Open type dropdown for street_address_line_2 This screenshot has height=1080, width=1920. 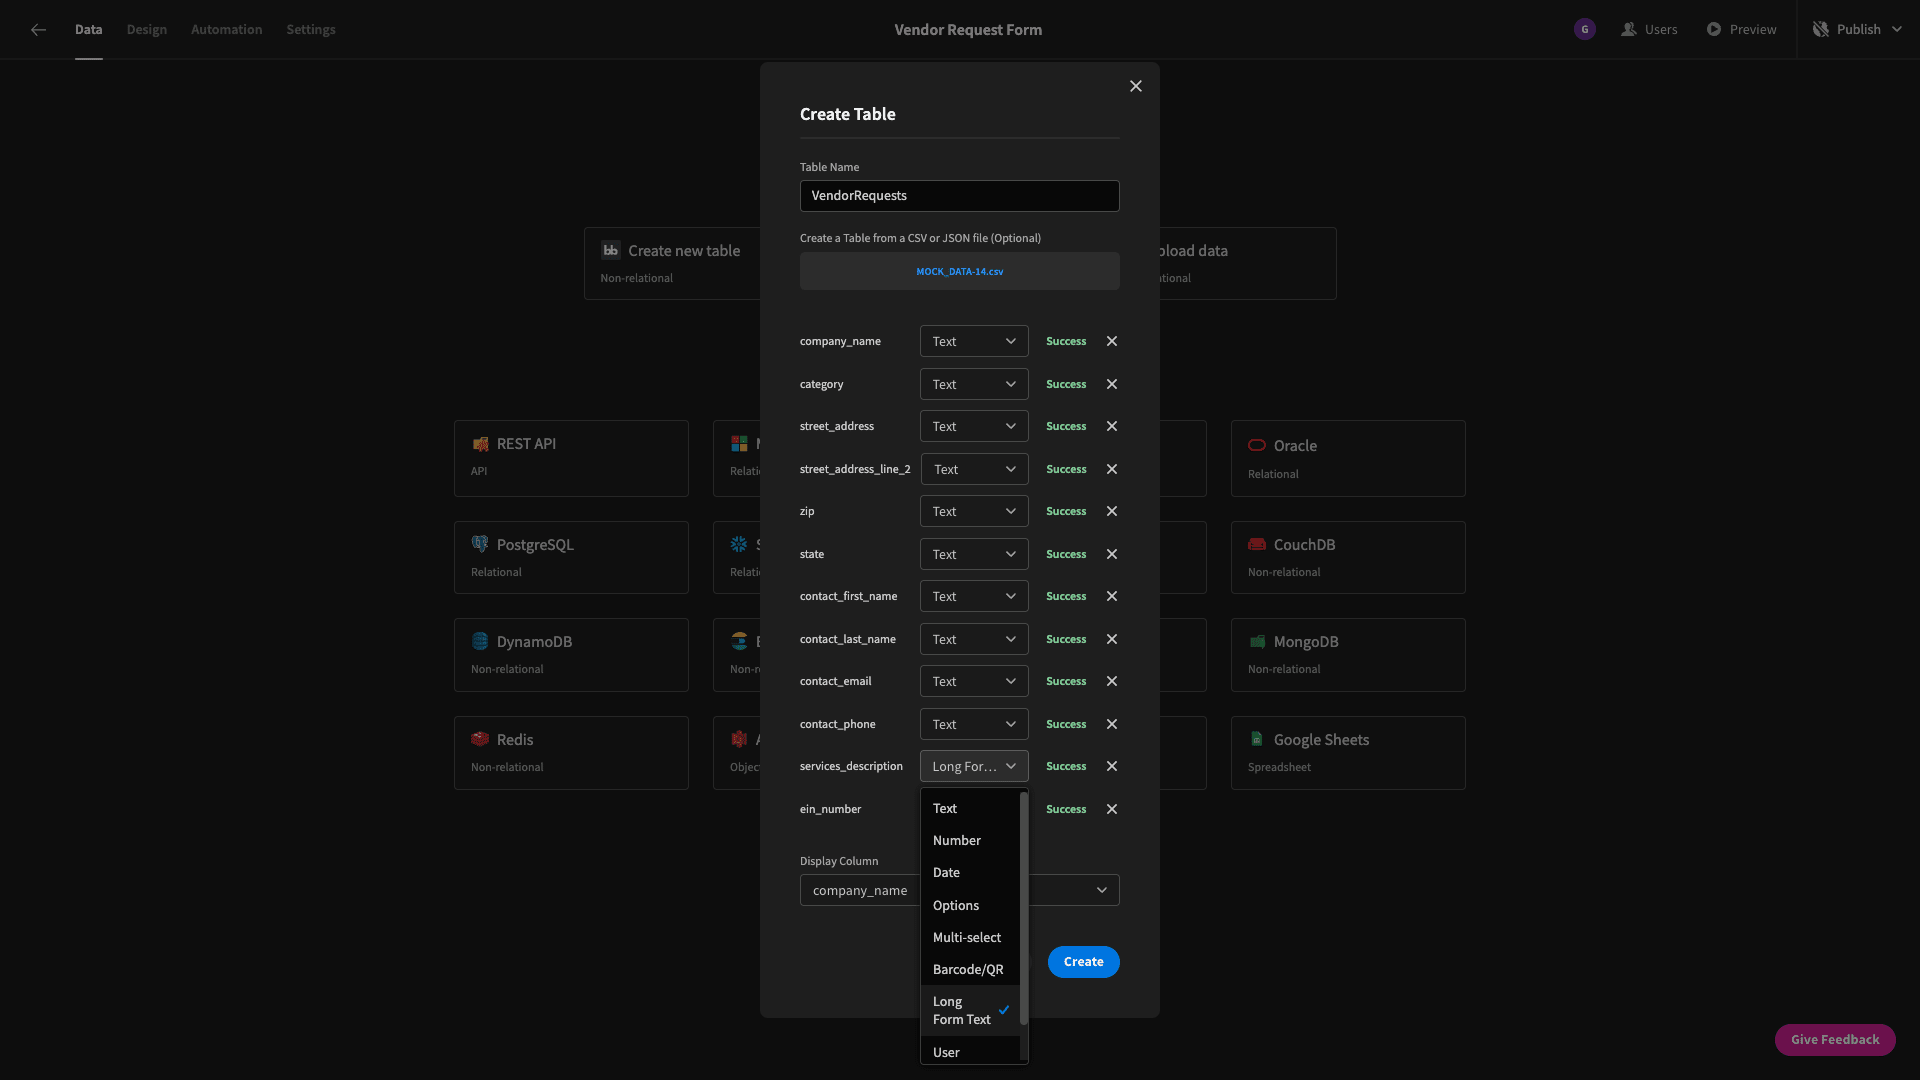[974, 469]
